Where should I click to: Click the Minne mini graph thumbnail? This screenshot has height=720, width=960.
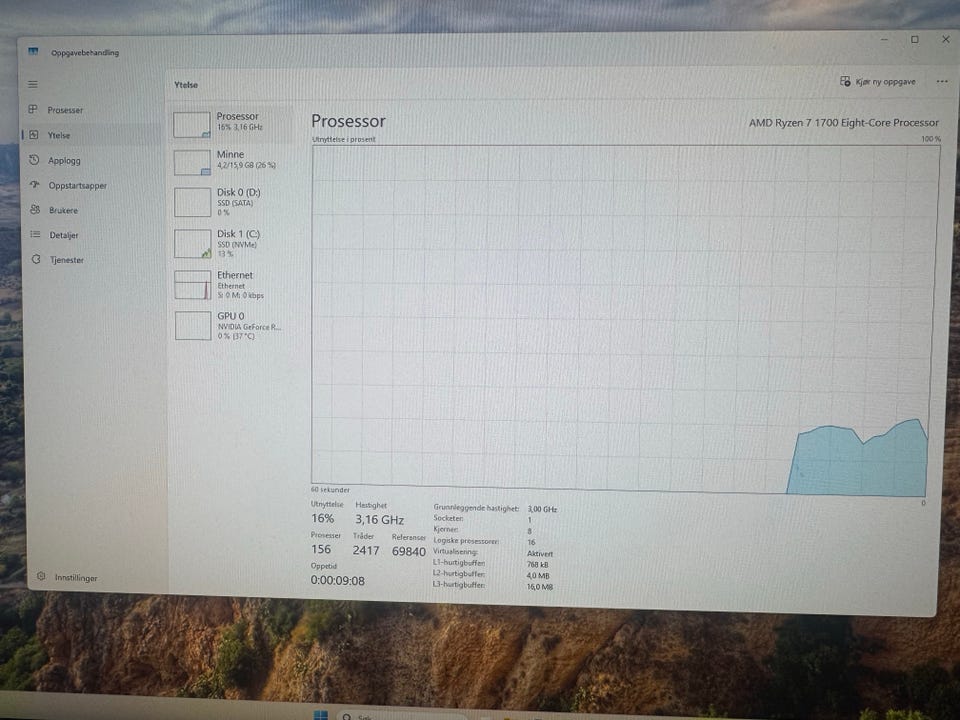coord(192,163)
